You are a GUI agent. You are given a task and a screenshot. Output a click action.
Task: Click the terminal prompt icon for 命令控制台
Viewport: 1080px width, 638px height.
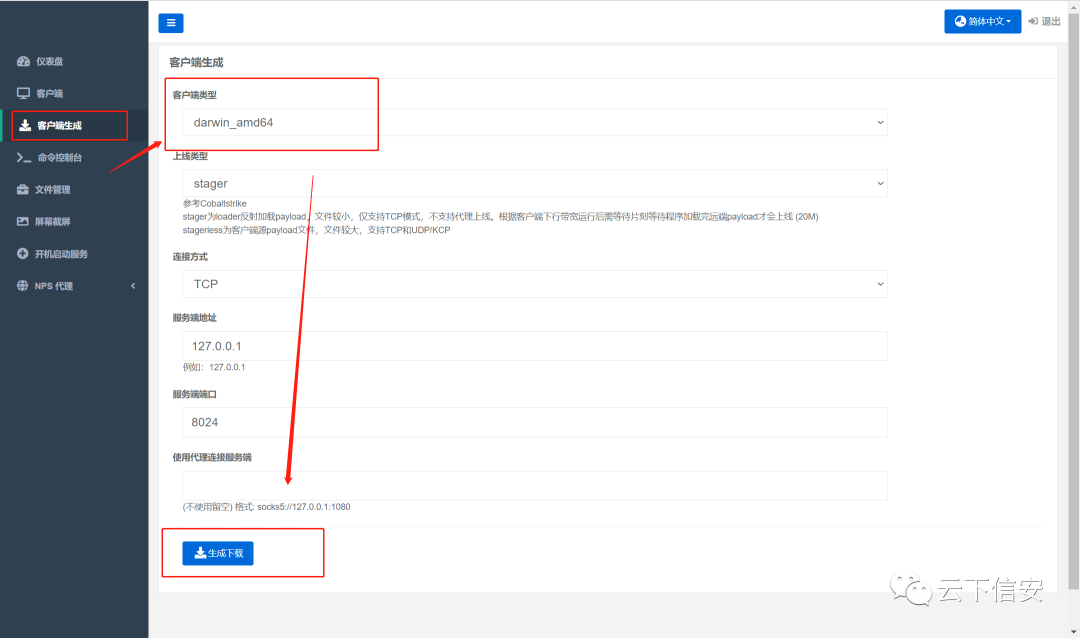(23, 158)
